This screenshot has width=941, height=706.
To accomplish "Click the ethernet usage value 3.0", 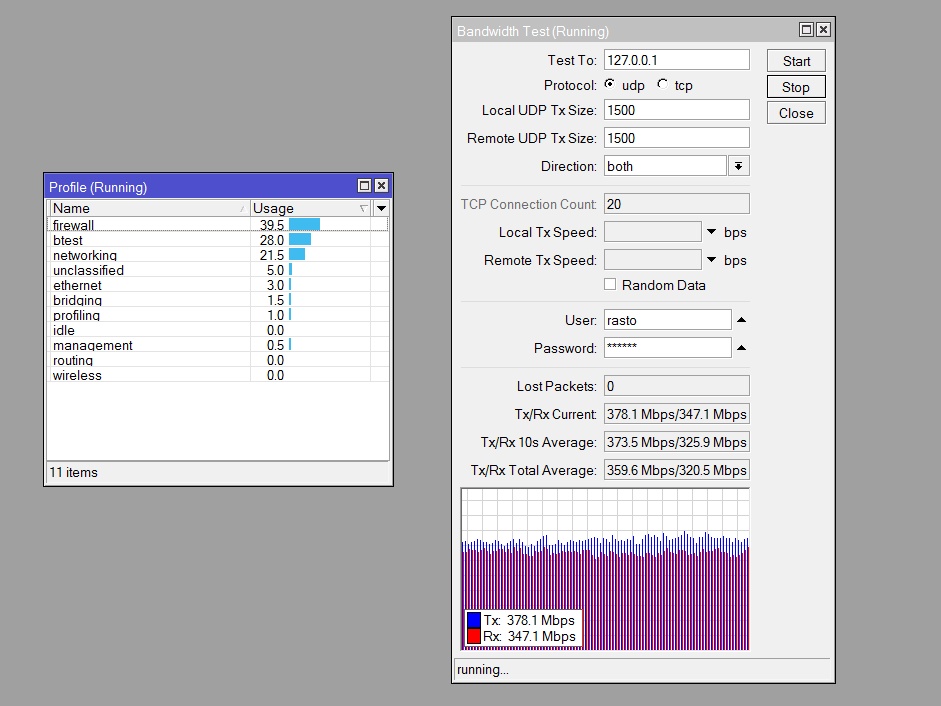I will tap(275, 285).
